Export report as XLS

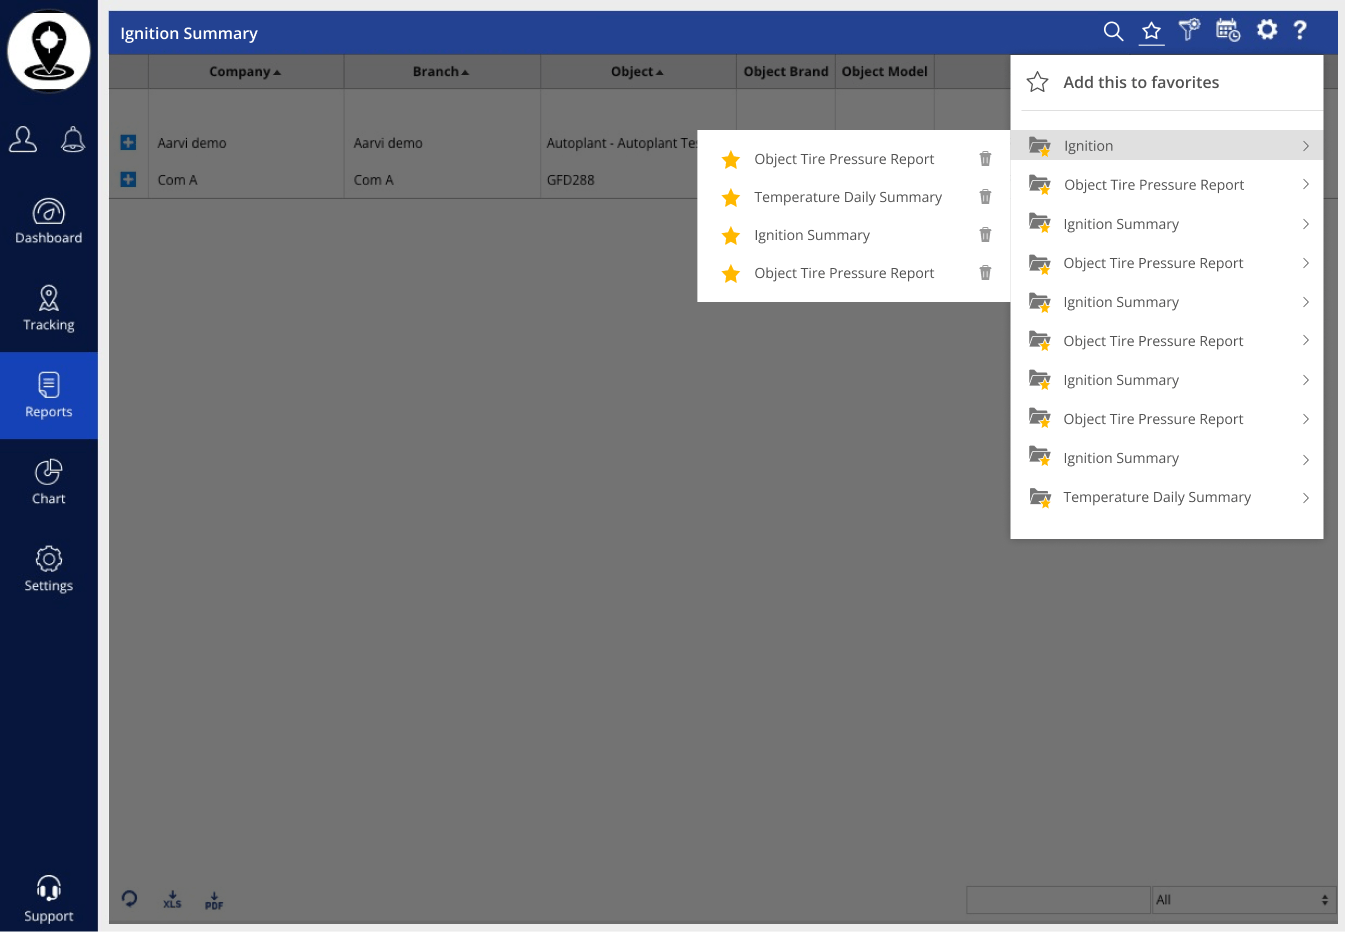pyautogui.click(x=172, y=900)
